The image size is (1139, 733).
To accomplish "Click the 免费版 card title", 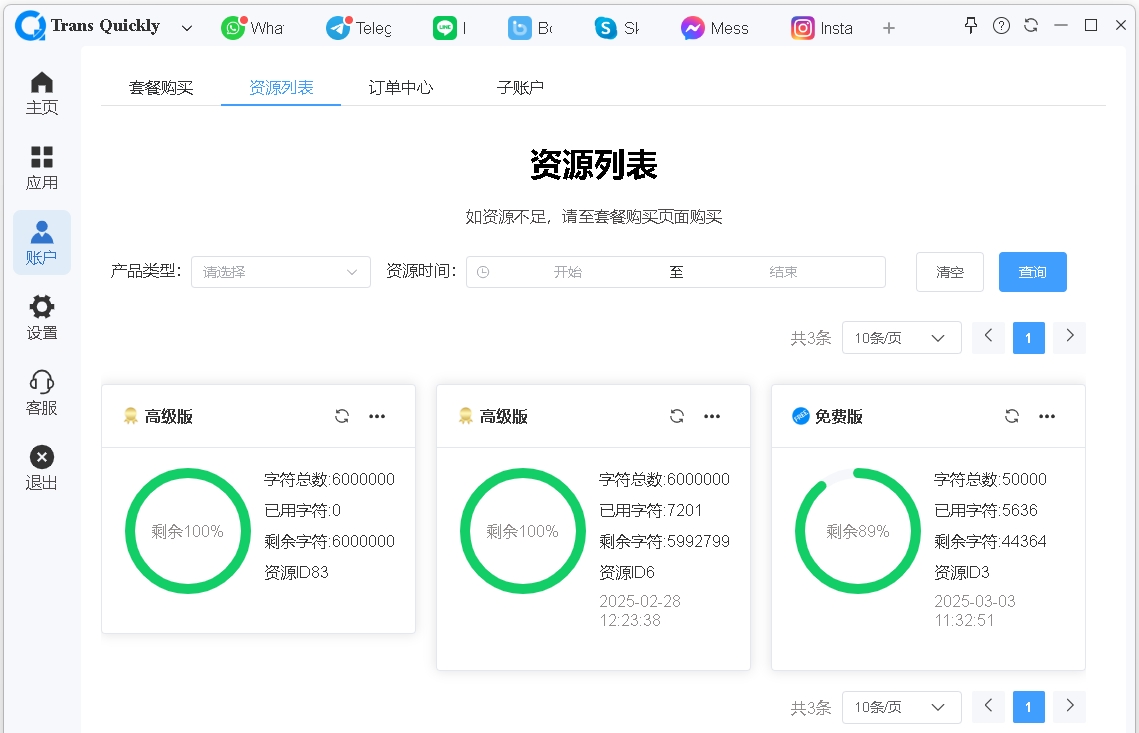I will click(838, 416).
